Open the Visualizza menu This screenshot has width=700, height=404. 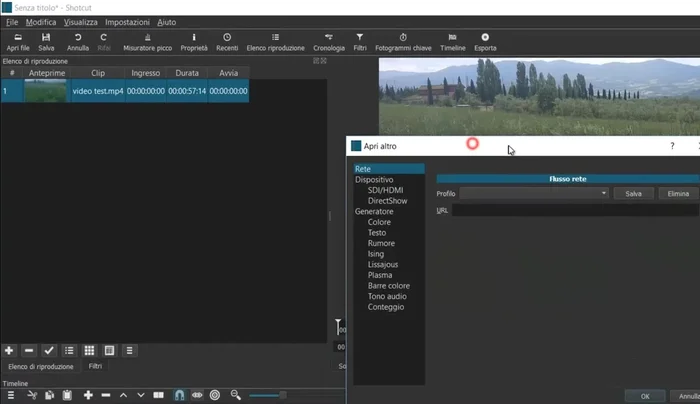pos(81,22)
